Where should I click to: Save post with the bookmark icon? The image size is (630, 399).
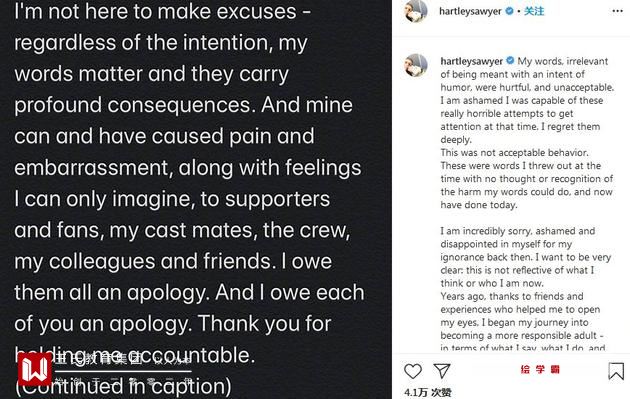pyautogui.click(x=616, y=371)
